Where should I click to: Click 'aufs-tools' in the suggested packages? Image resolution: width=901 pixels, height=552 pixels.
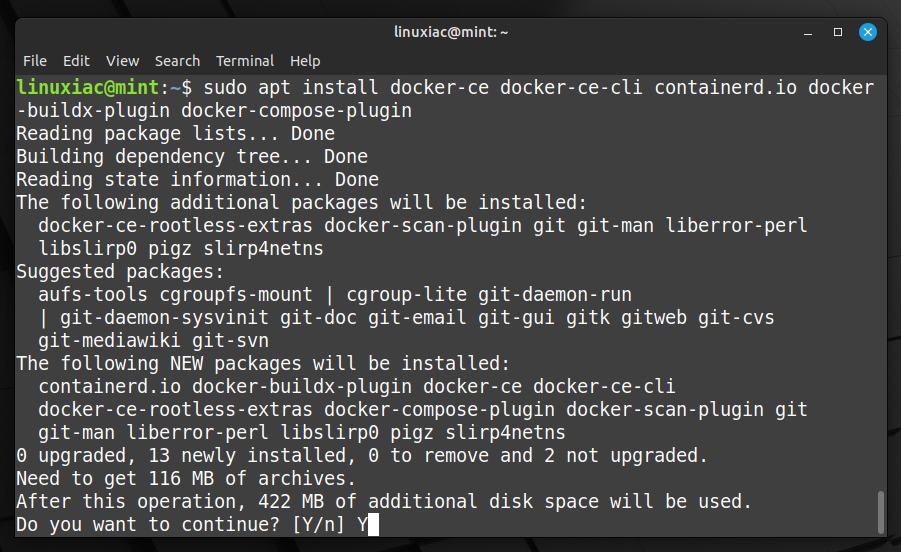pyautogui.click(x=93, y=295)
